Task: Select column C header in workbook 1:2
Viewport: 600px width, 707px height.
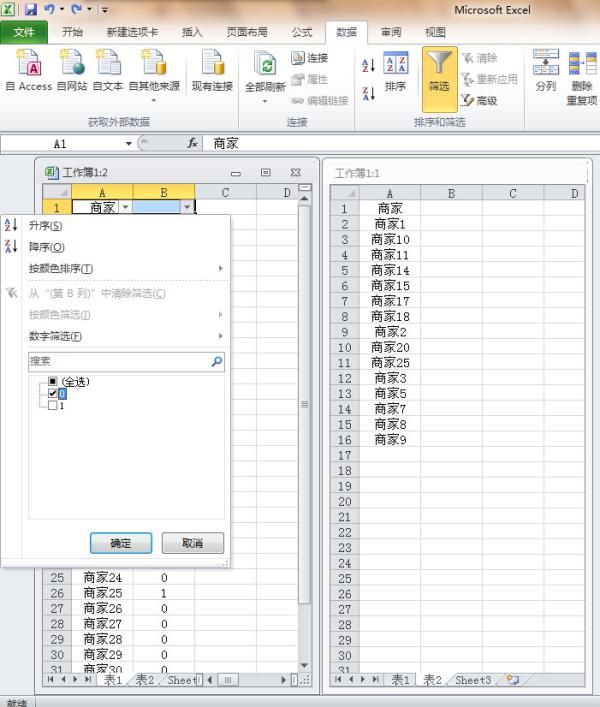Action: (225, 193)
